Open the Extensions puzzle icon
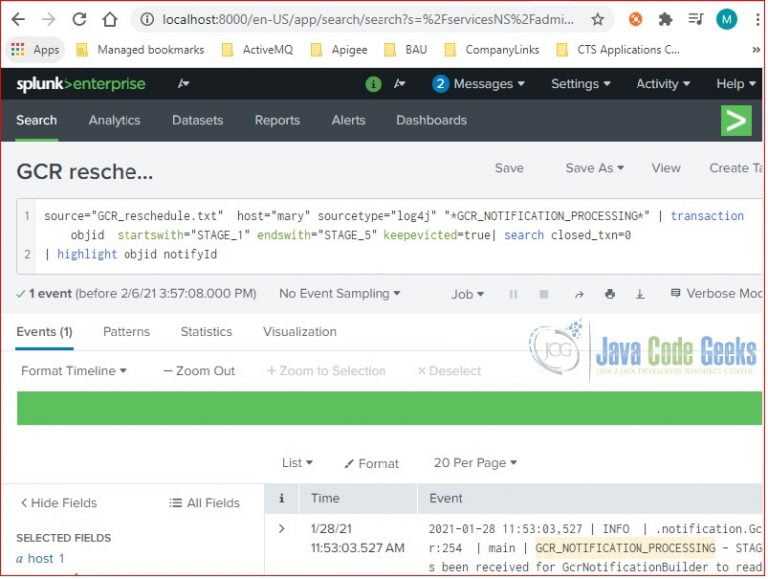The width and height of the screenshot is (768, 579). click(665, 19)
